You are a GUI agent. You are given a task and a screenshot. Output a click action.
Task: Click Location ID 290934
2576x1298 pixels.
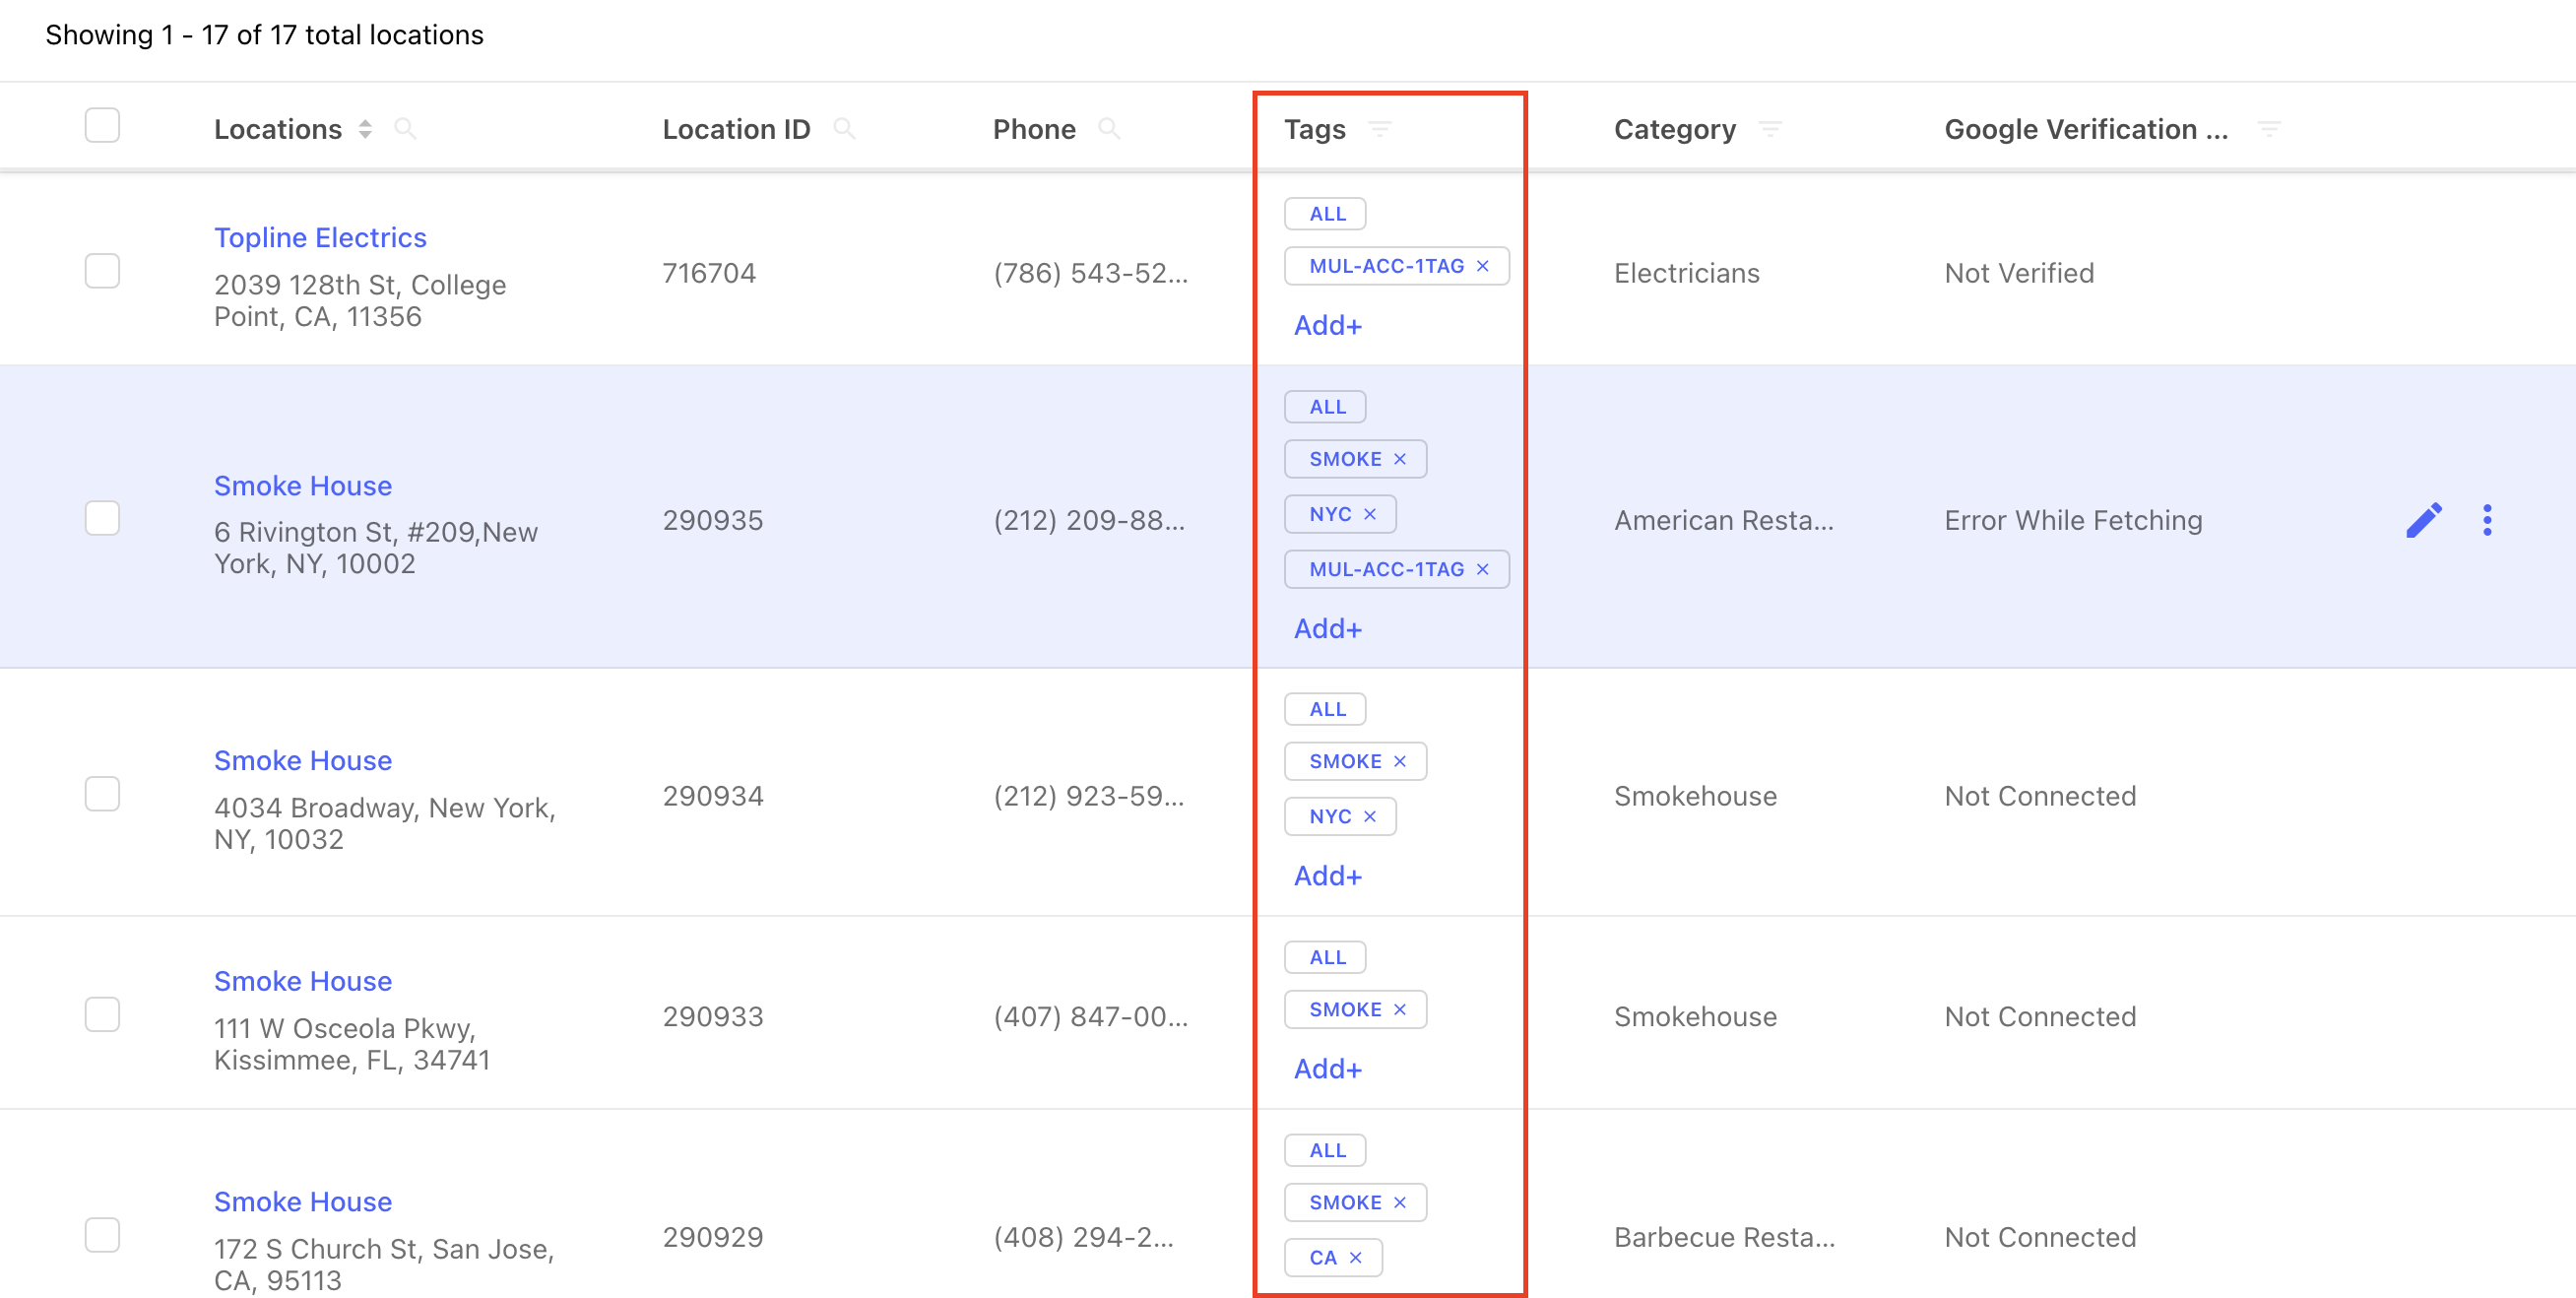pos(713,796)
